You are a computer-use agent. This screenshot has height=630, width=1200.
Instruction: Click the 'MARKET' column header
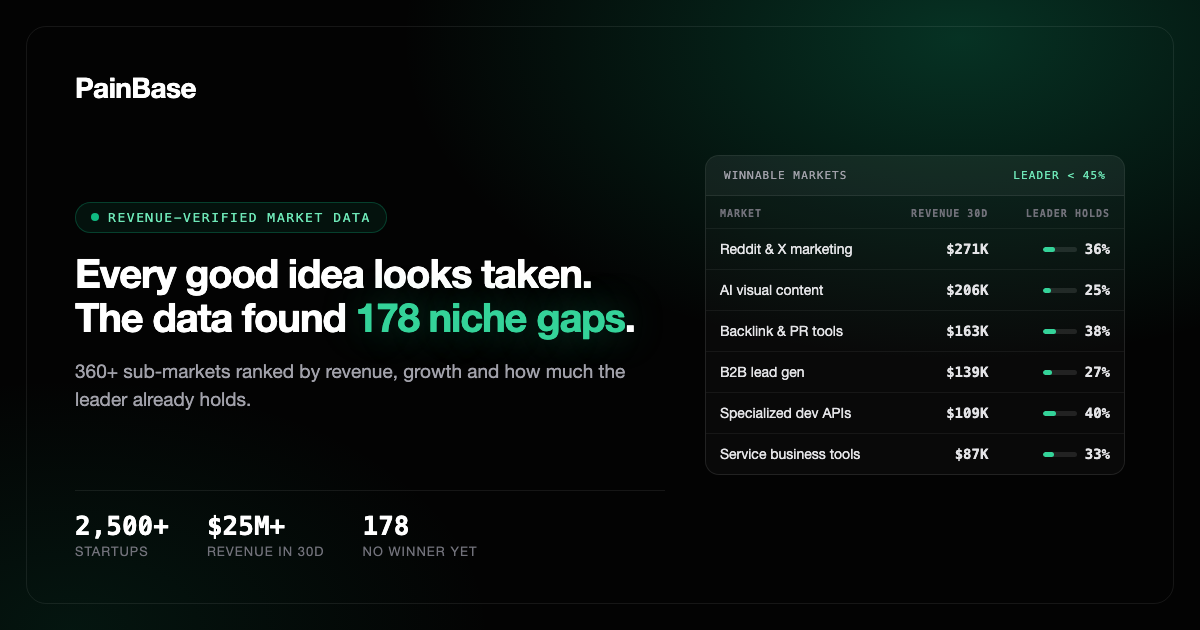click(740, 213)
